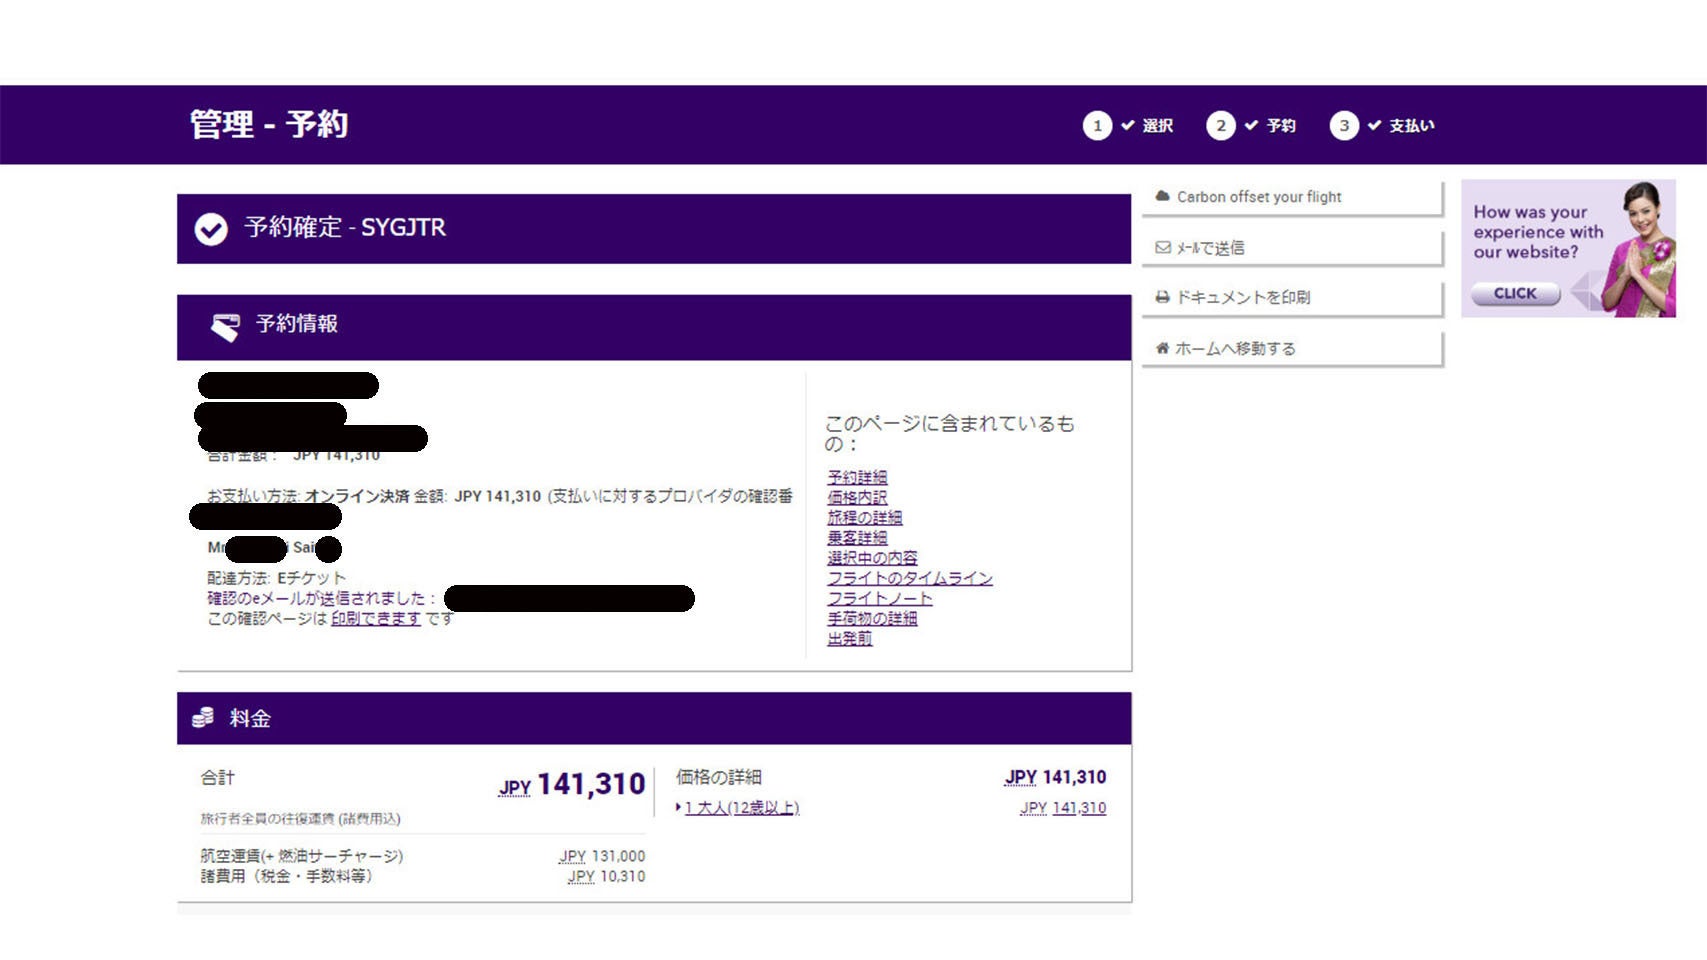This screenshot has width=1707, height=960.
Task: Jump to 旅程の詳細 section
Action: click(864, 517)
